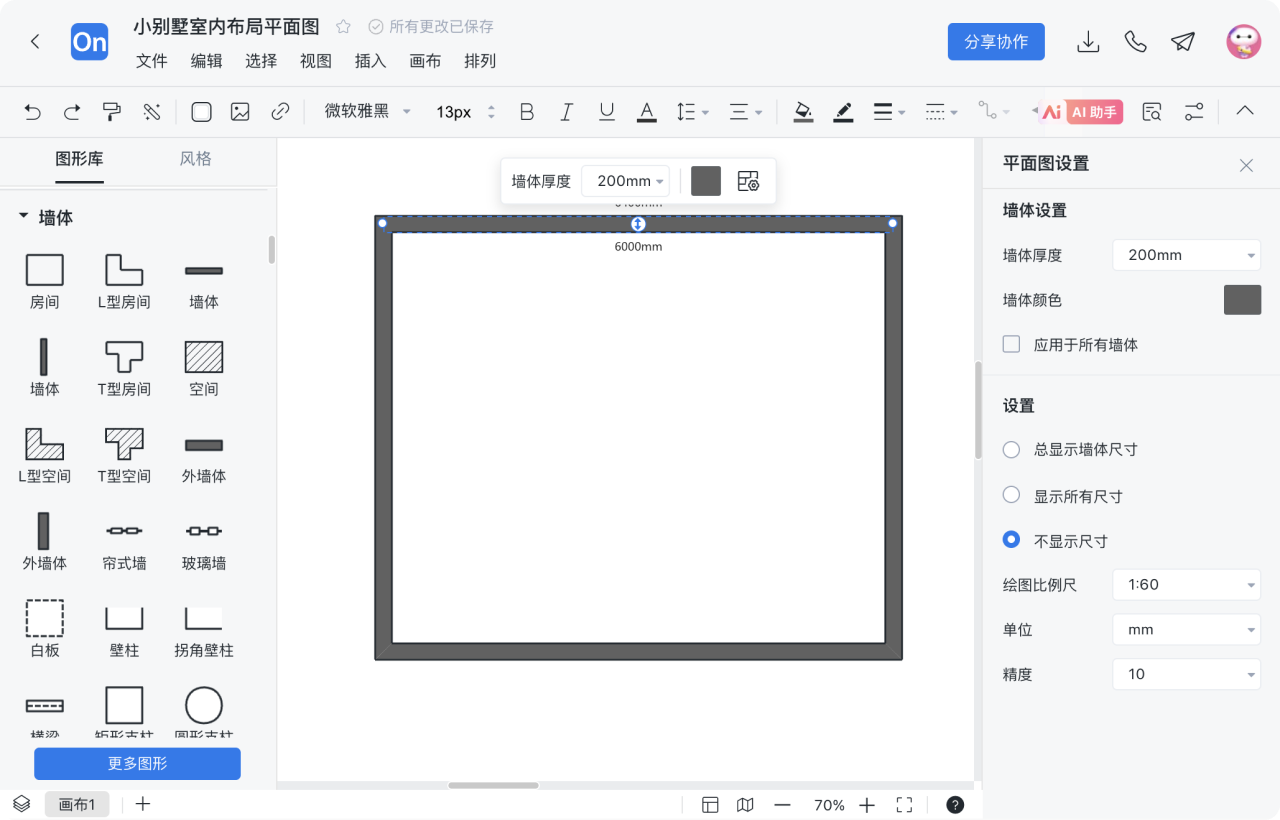Switch to the 风格 tab

[x=195, y=160]
